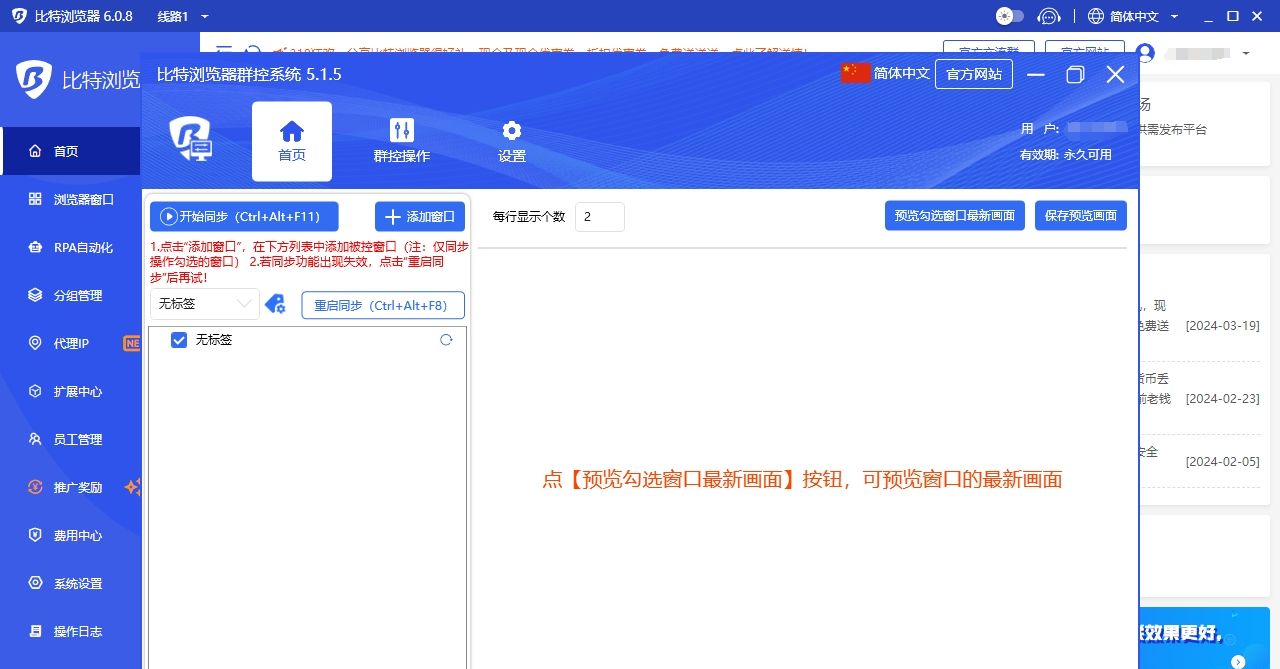
Task: Click the 添加窗口 button
Action: pos(420,216)
